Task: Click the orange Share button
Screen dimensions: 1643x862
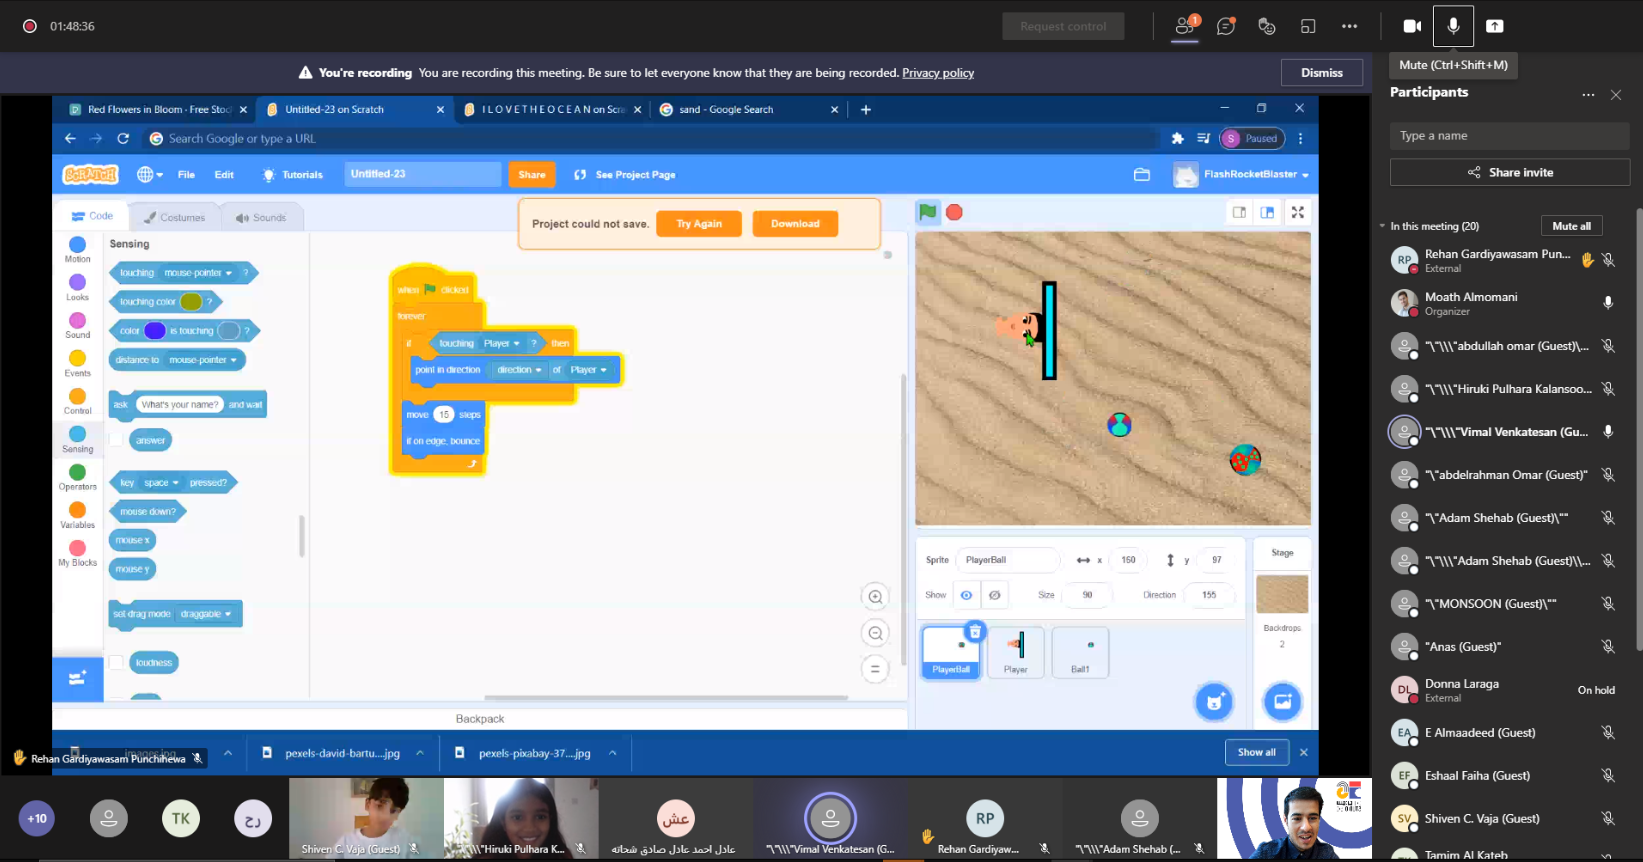Action: [532, 174]
